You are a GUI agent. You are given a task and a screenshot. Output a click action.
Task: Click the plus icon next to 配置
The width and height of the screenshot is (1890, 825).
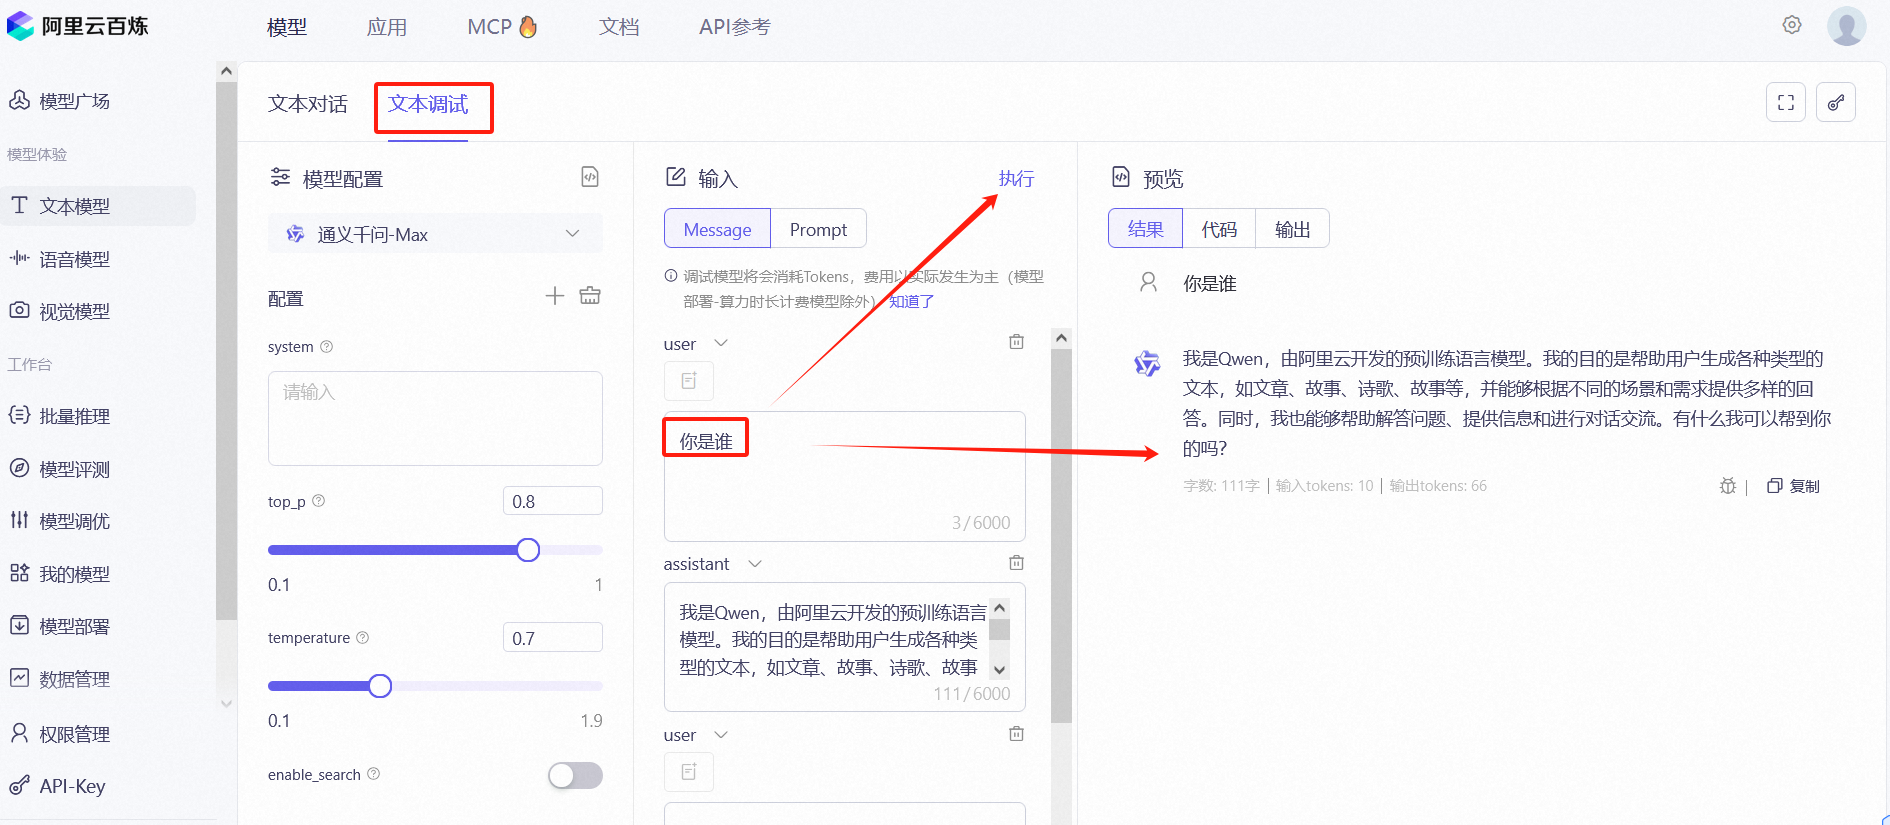pyautogui.click(x=555, y=295)
